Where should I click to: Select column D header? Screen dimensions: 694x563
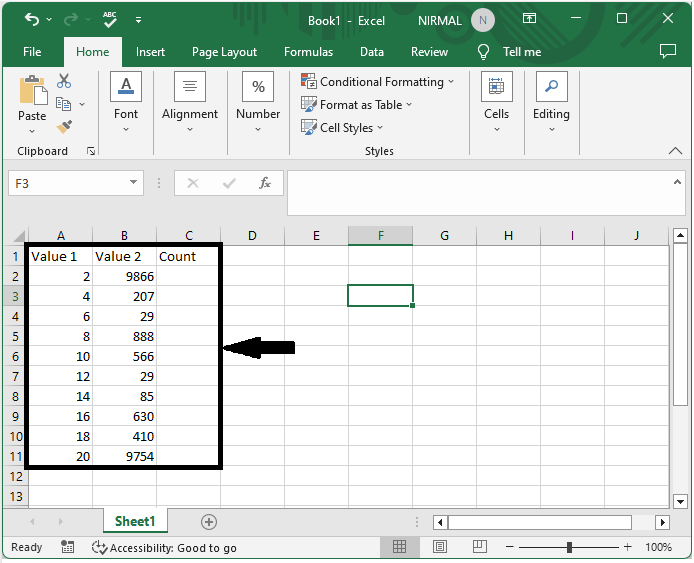point(252,235)
